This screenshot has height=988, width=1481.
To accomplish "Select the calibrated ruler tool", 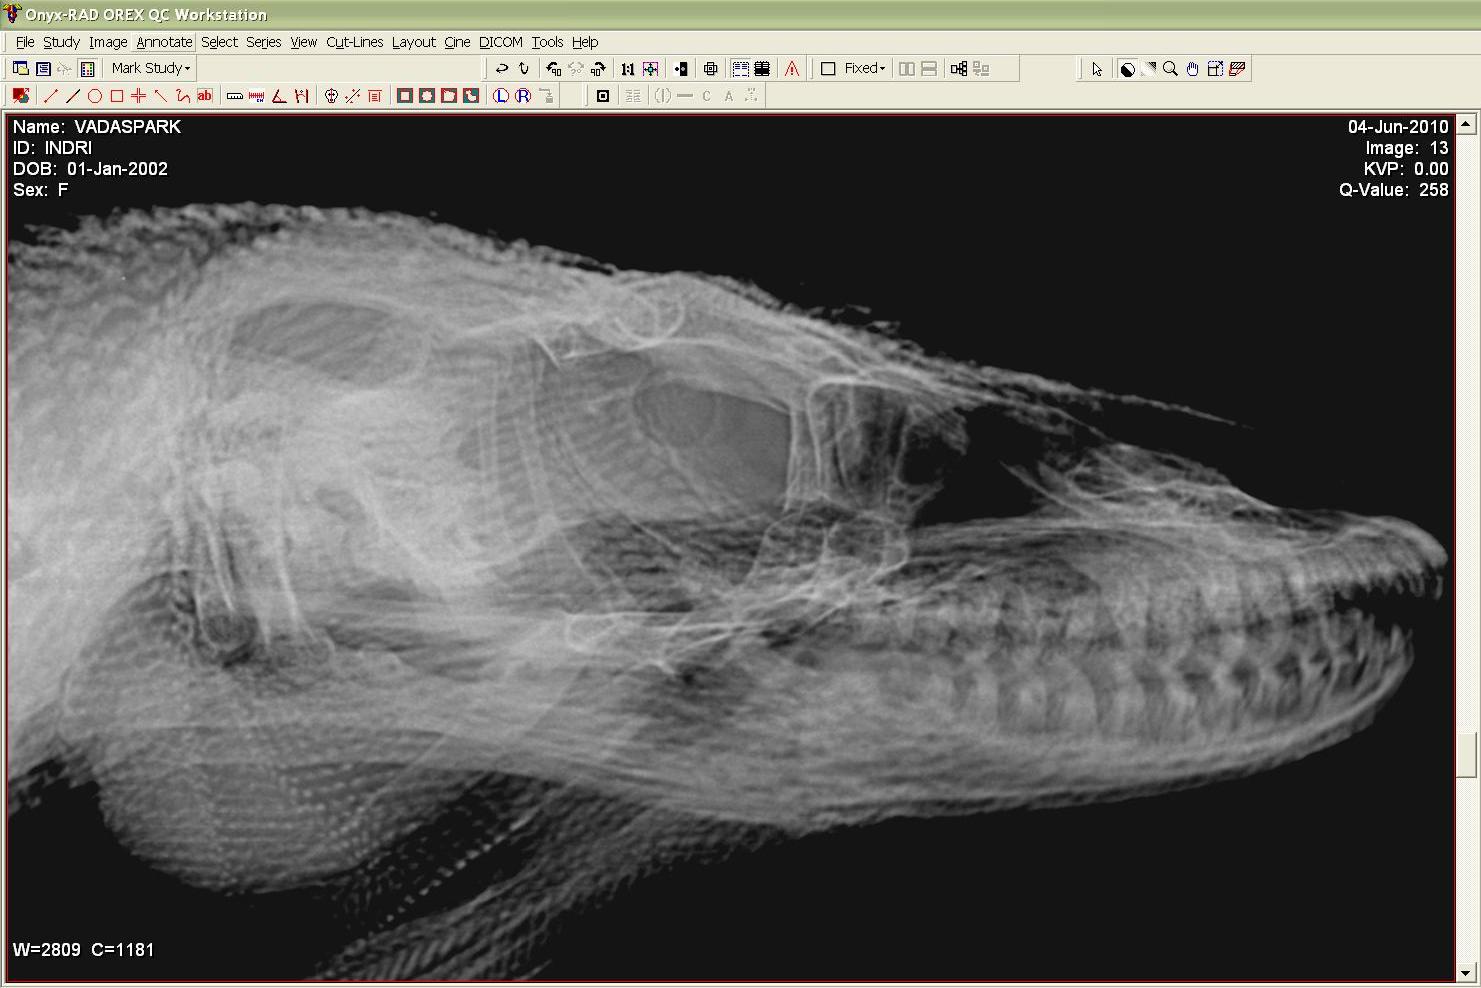I will click(257, 96).
